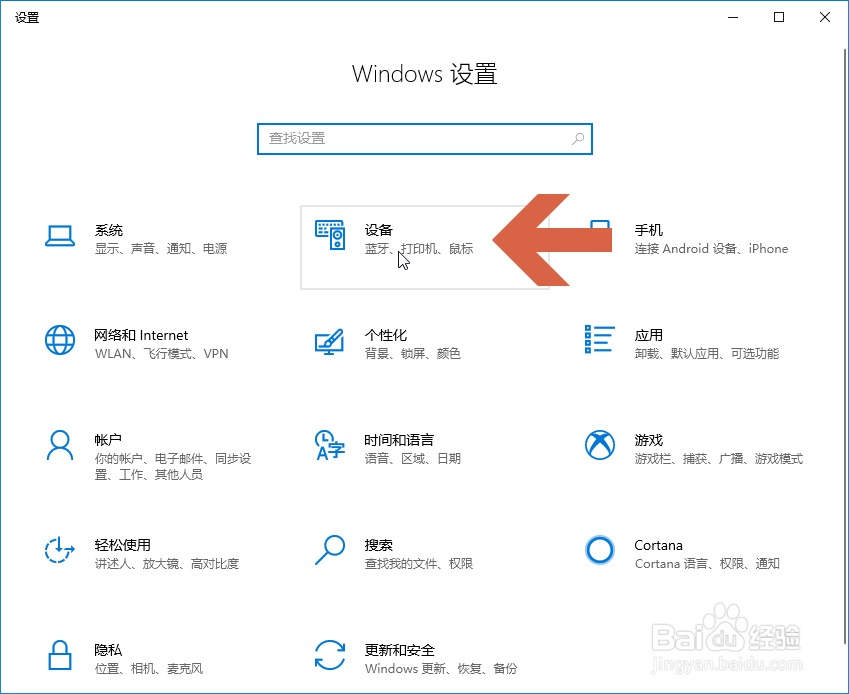Click the magnifier icon in the search box
The image size is (849, 694).
578,139
